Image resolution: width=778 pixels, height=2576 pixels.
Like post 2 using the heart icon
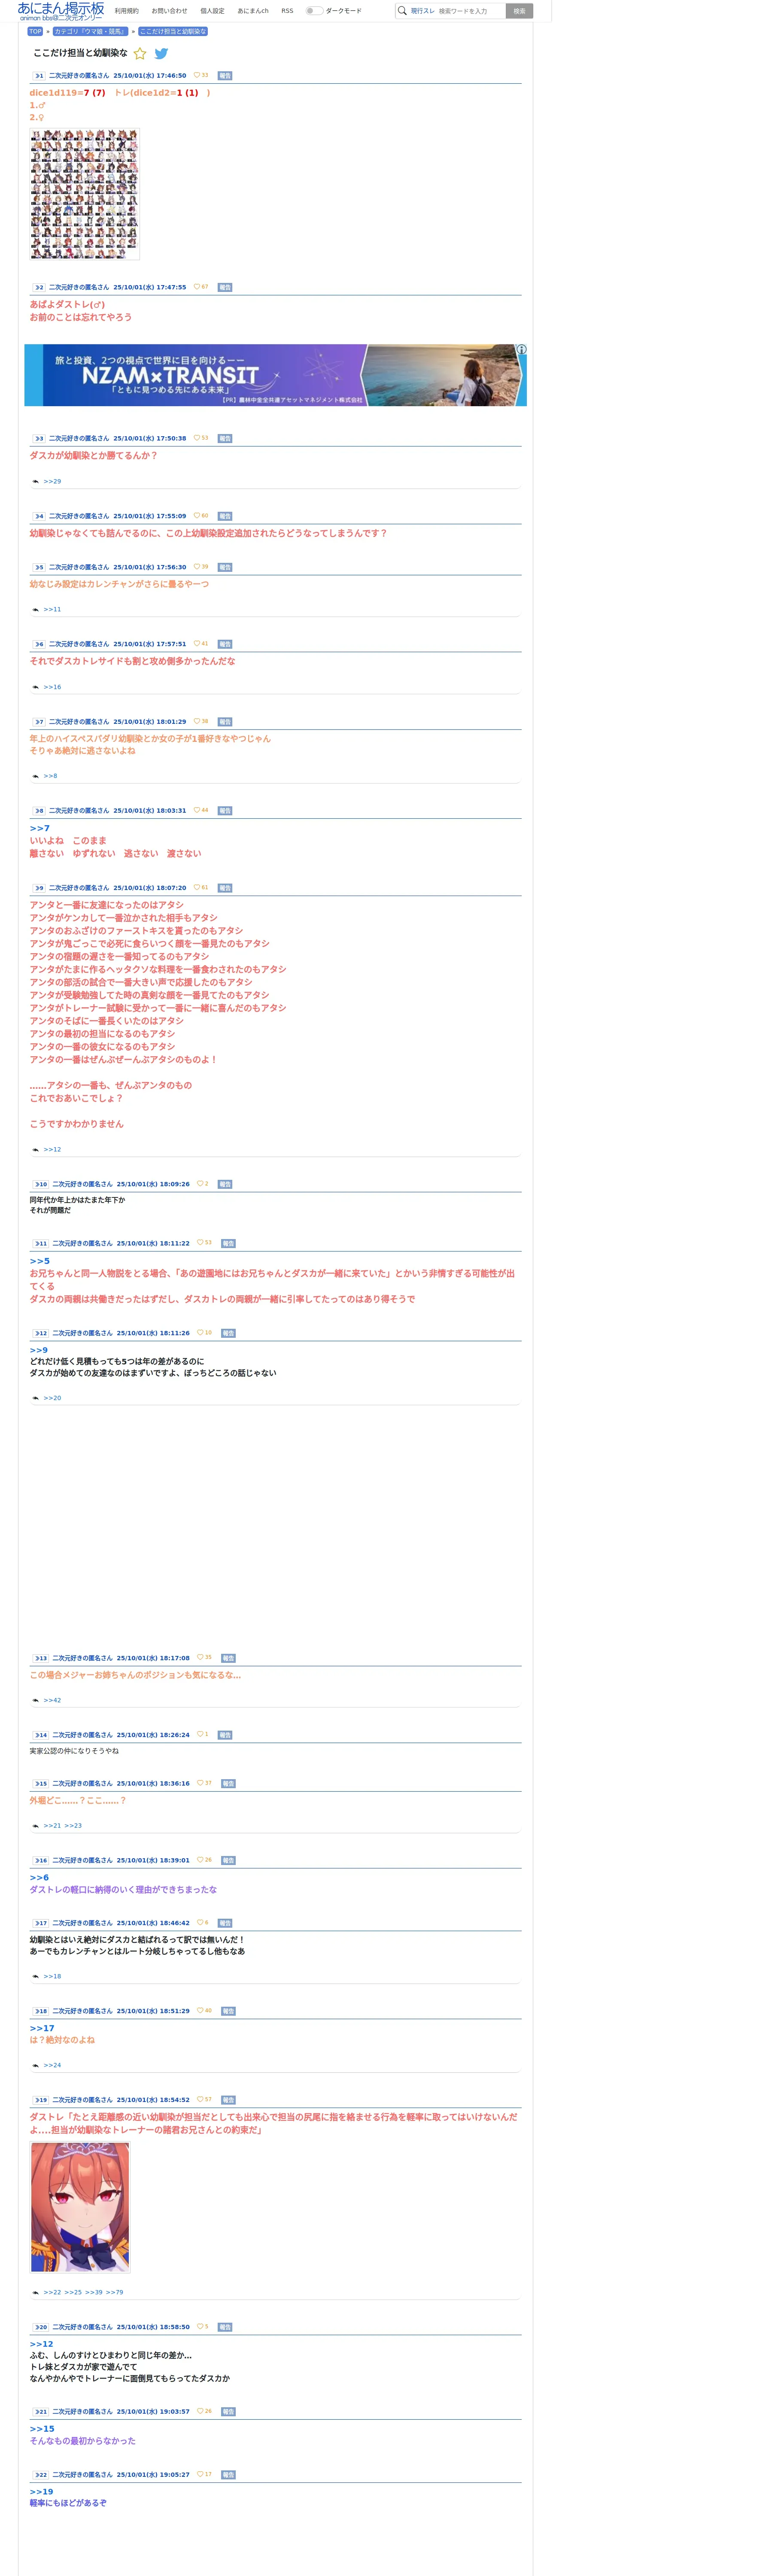[197, 287]
